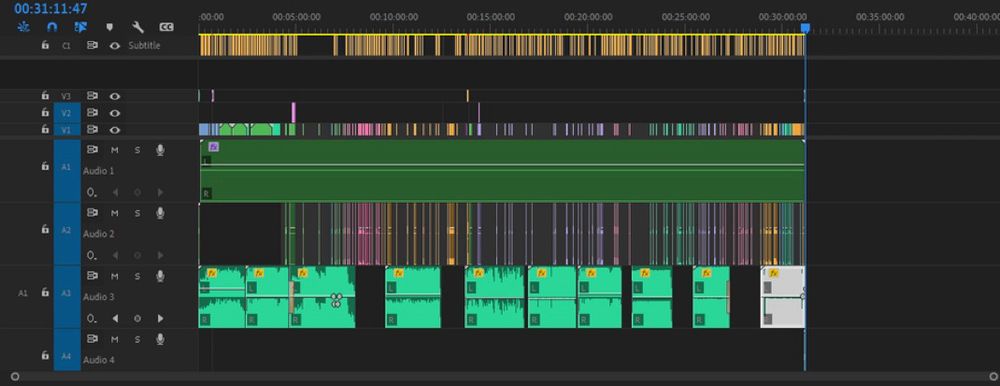Toggle A4 track targeting button
The height and width of the screenshot is (386, 1000).
point(67,356)
